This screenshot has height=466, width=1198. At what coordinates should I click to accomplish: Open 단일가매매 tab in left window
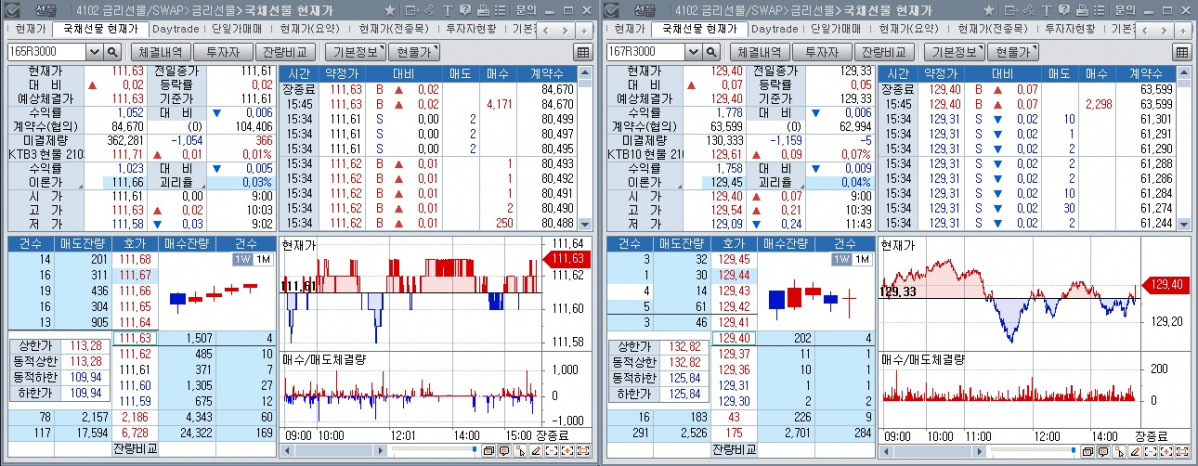click(237, 29)
